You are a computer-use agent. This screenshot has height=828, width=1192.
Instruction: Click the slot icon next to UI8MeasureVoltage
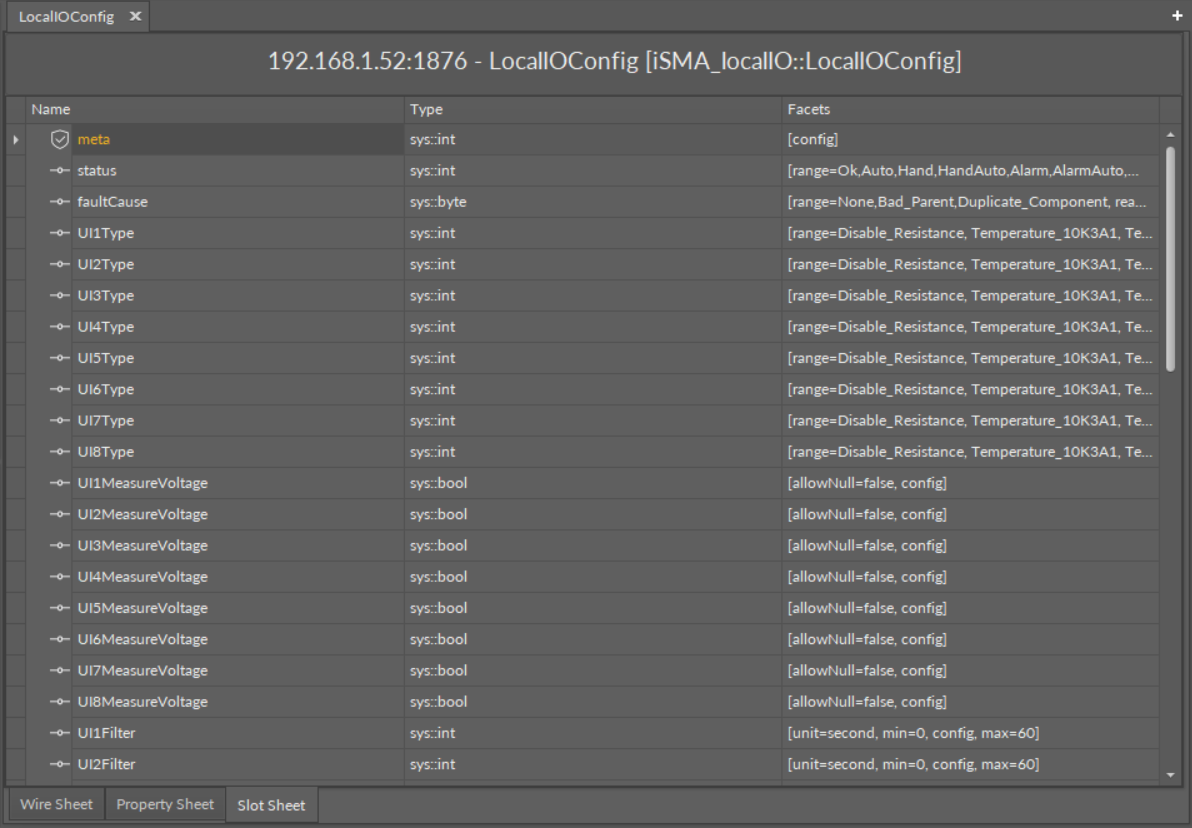[x=59, y=701]
